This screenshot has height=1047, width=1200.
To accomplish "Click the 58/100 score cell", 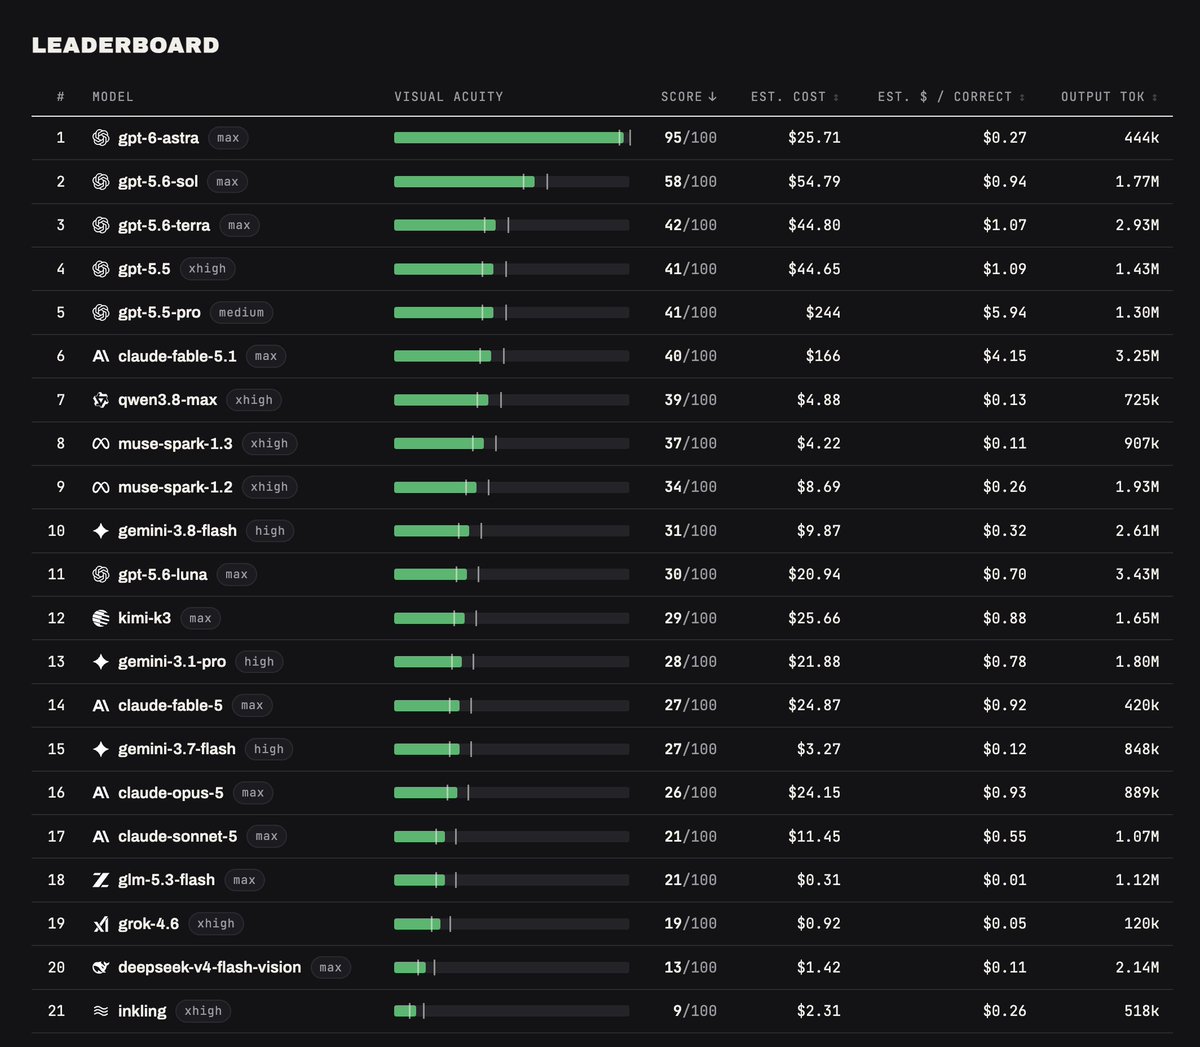I will [x=690, y=182].
